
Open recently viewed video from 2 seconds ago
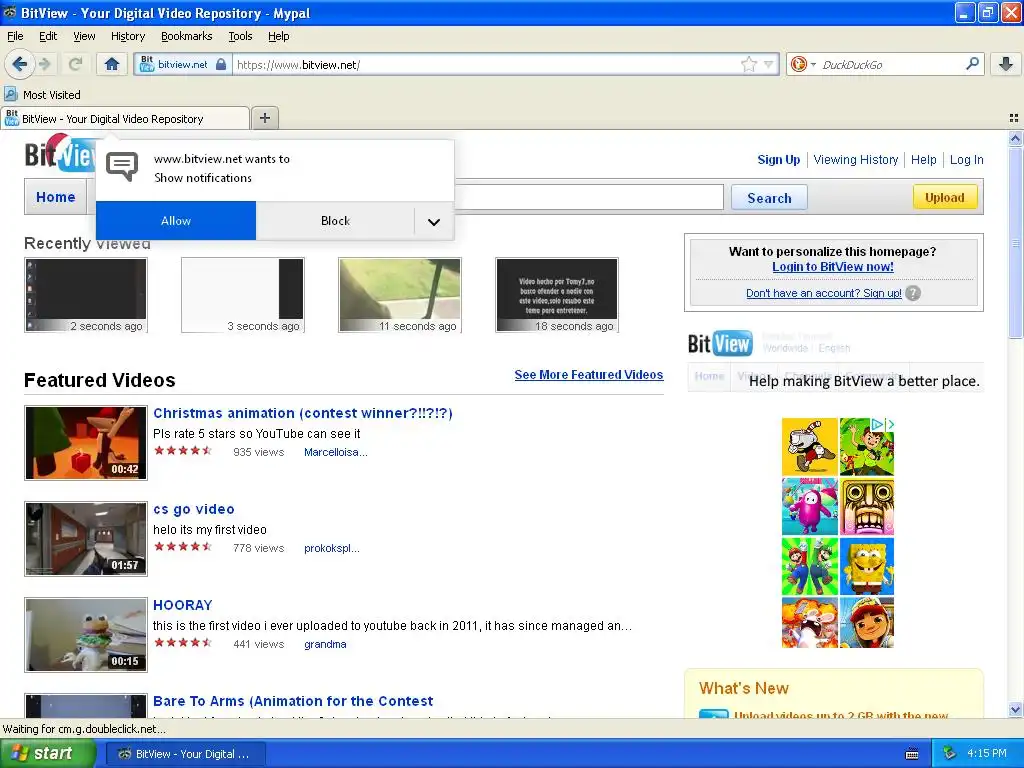click(86, 295)
